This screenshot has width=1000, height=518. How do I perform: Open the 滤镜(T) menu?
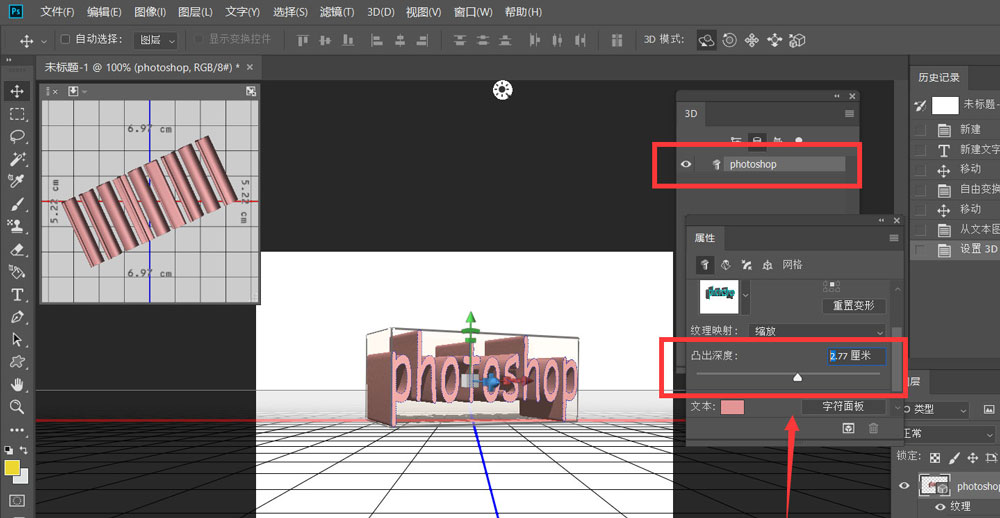point(336,12)
